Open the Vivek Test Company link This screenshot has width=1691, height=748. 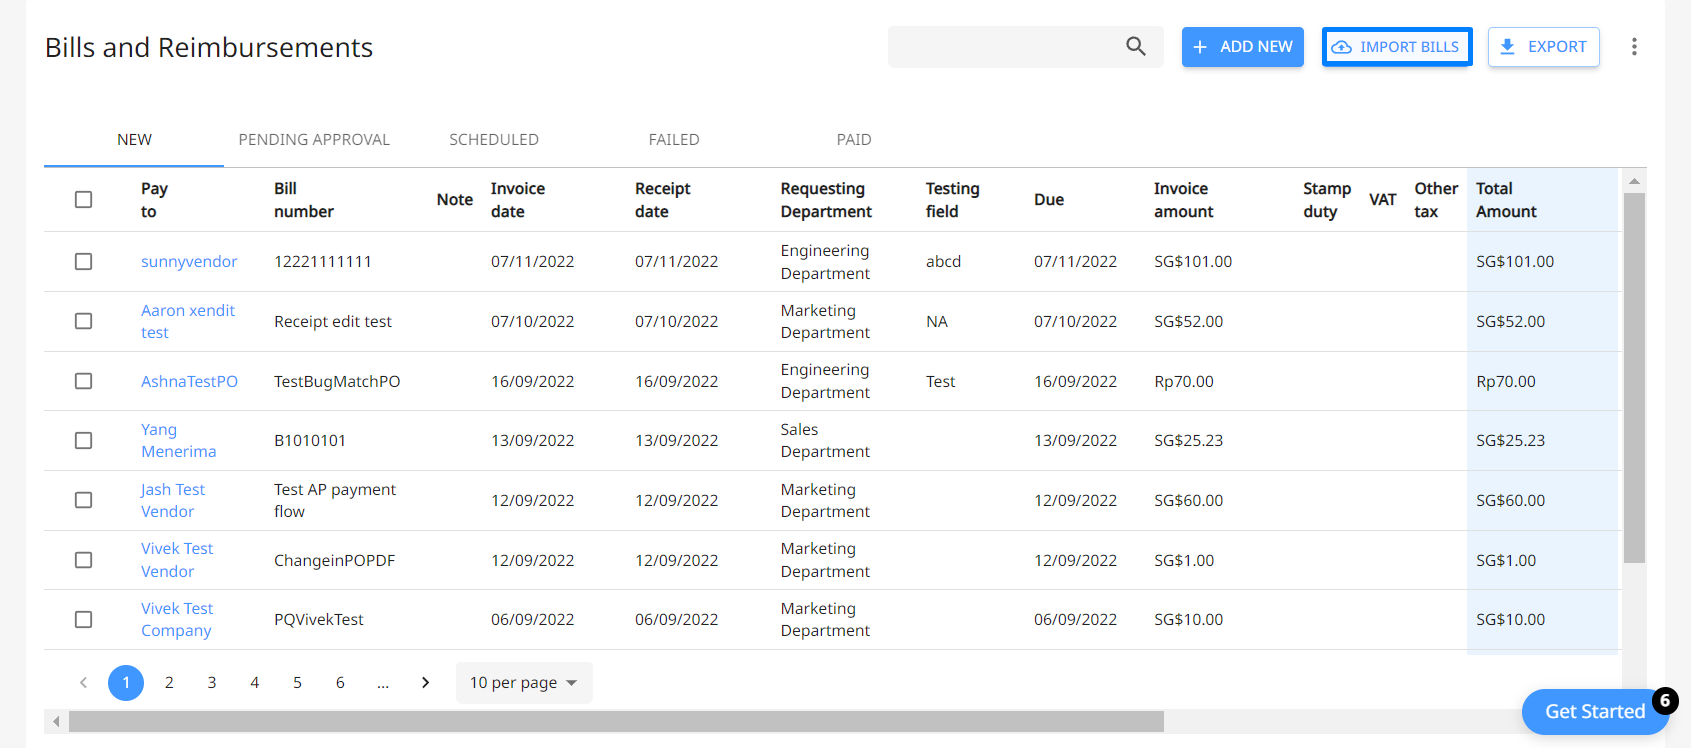[x=177, y=619]
